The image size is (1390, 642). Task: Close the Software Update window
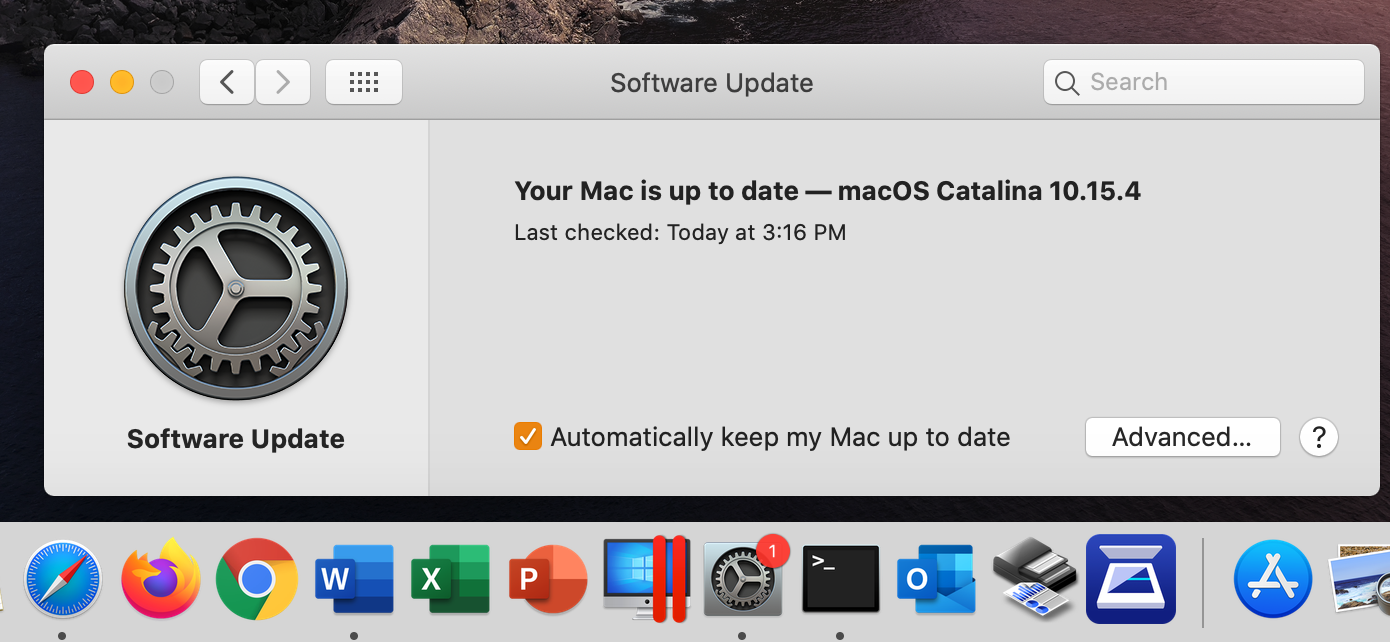point(82,82)
